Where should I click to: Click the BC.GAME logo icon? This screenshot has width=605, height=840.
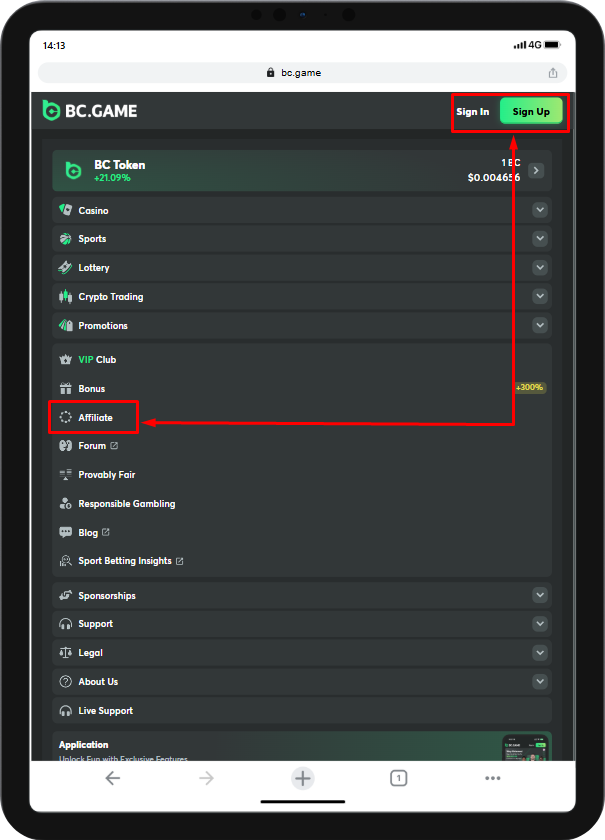[52, 111]
